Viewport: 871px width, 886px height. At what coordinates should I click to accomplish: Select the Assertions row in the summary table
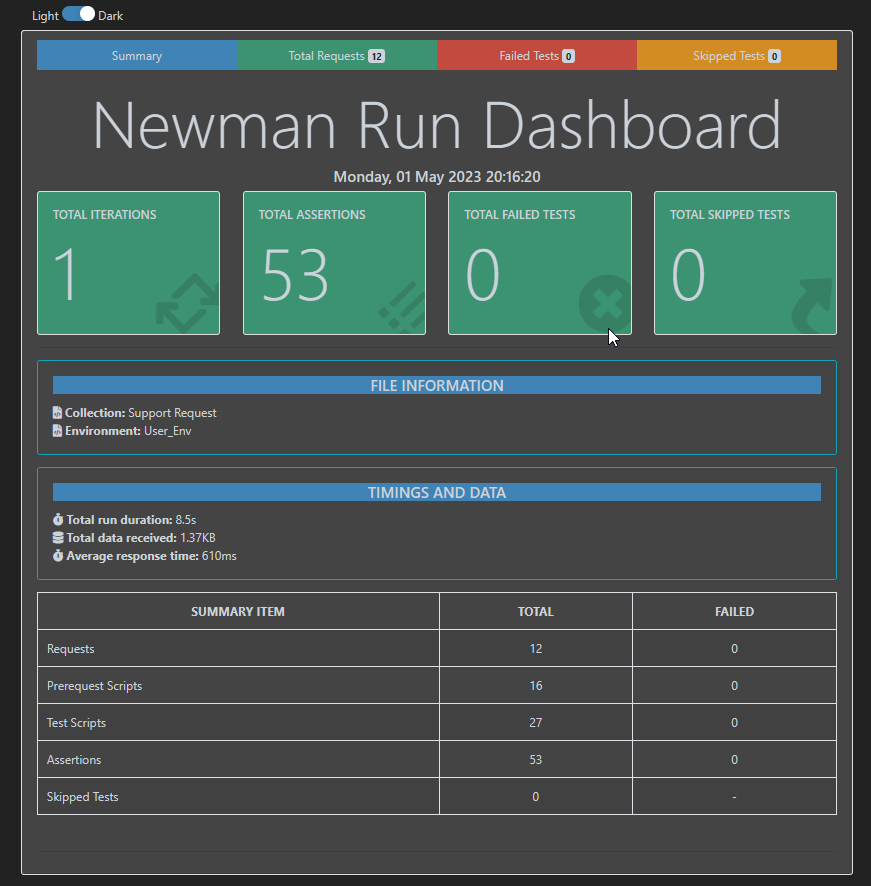click(237, 759)
